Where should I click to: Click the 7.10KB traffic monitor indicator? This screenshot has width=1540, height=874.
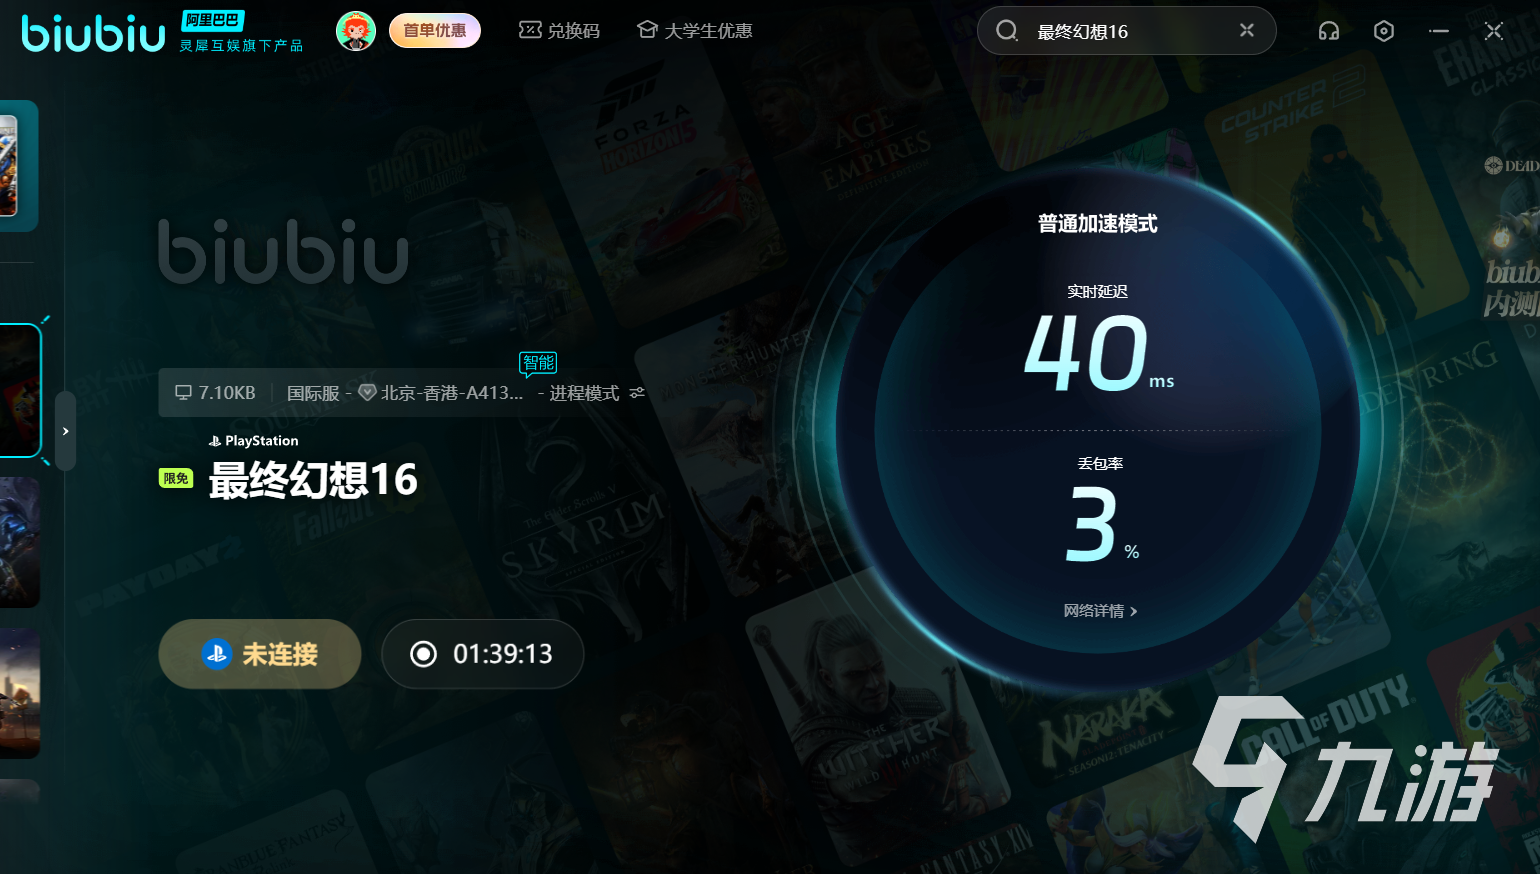(x=215, y=393)
